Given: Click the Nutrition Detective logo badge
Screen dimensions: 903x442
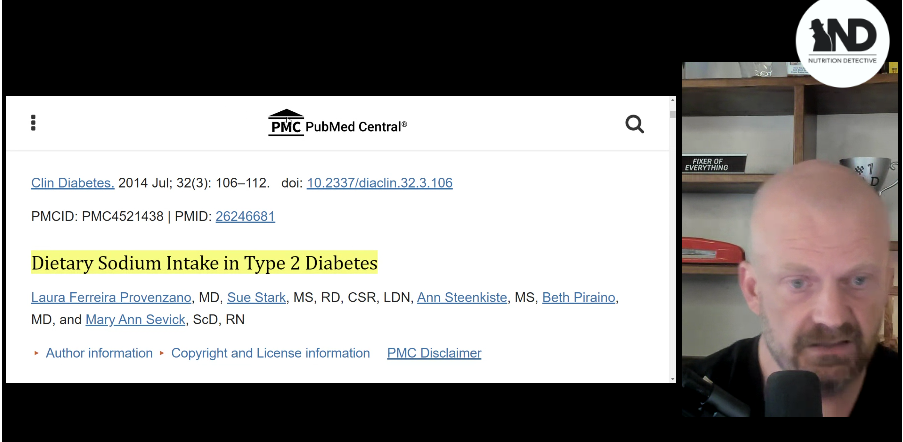Looking at the screenshot, I should pos(842,41).
